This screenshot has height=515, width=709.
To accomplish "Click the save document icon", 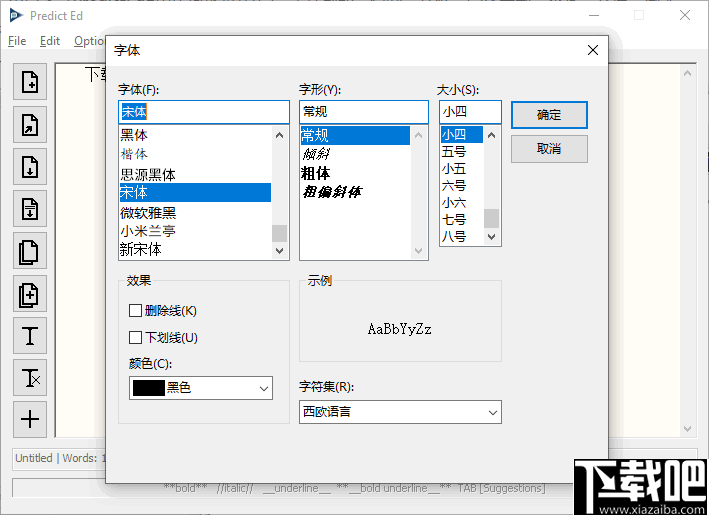I will pyautogui.click(x=30, y=166).
